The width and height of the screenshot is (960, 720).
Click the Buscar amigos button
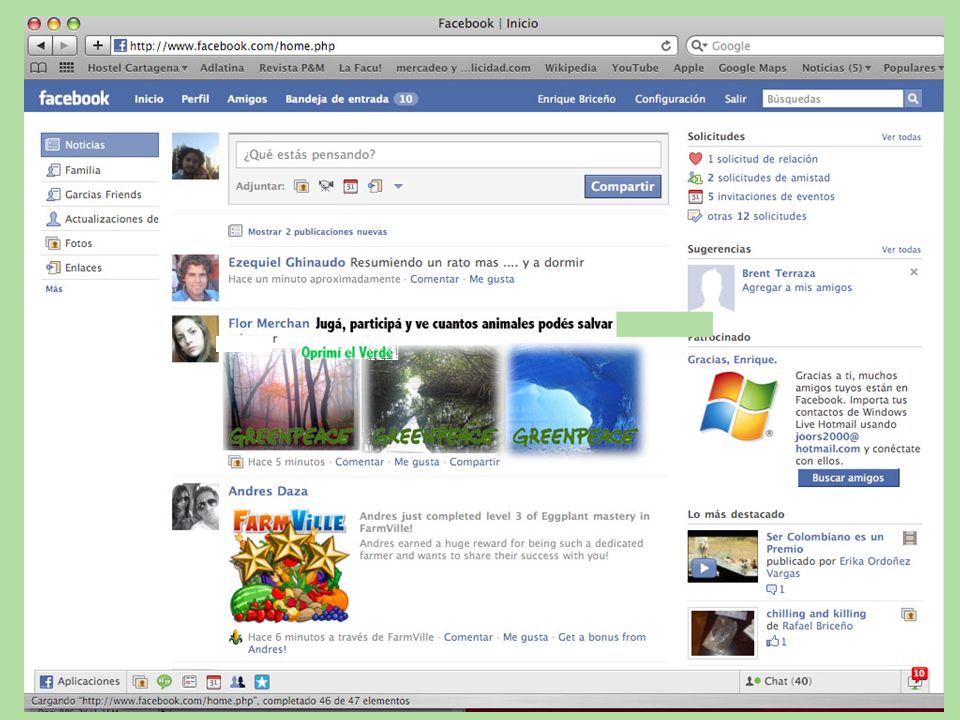(x=848, y=478)
